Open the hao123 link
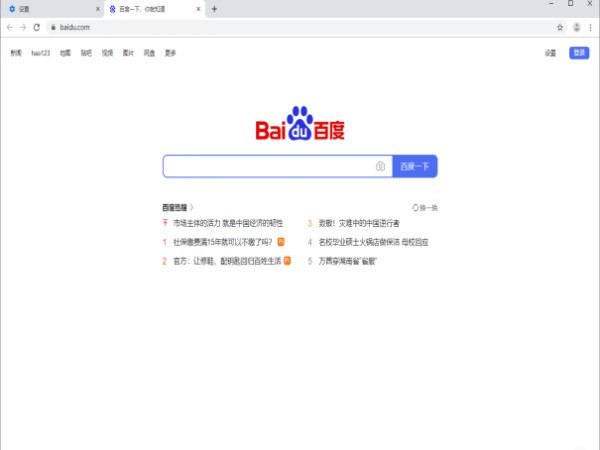Viewport: 600px width, 450px height. click(x=41, y=53)
